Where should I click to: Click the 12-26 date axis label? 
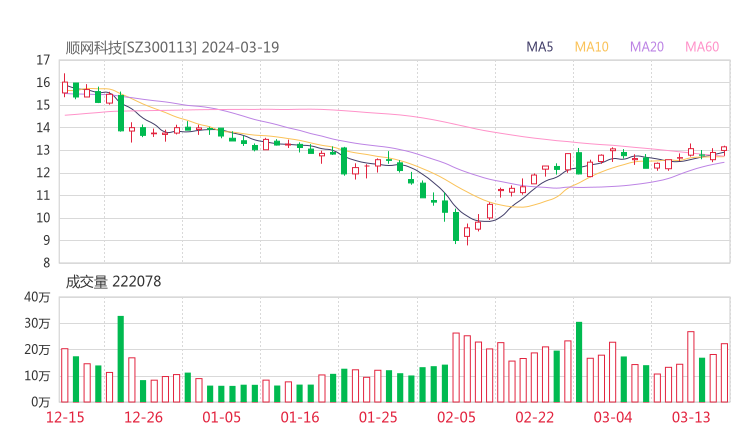pos(143,417)
